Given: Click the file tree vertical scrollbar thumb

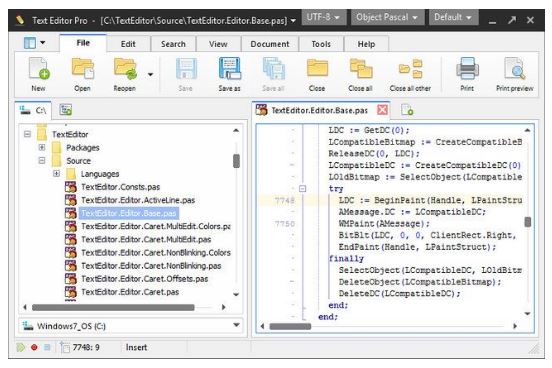Looking at the screenshot, I should [x=237, y=161].
